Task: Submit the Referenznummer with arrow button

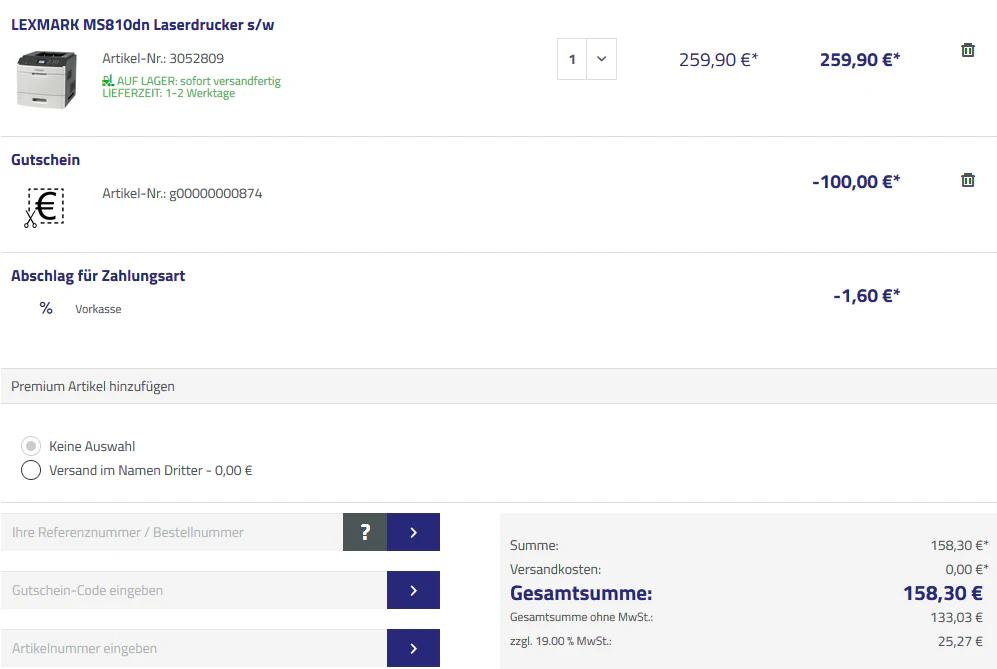Action: point(413,532)
